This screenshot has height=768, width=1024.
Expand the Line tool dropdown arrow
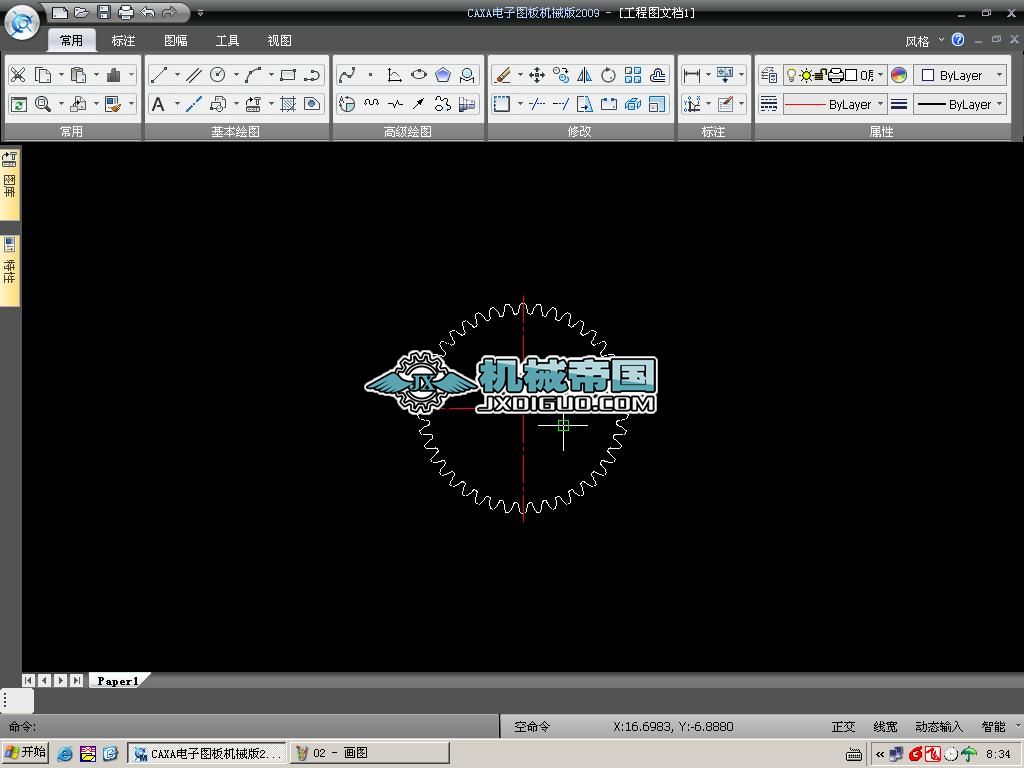[176, 75]
